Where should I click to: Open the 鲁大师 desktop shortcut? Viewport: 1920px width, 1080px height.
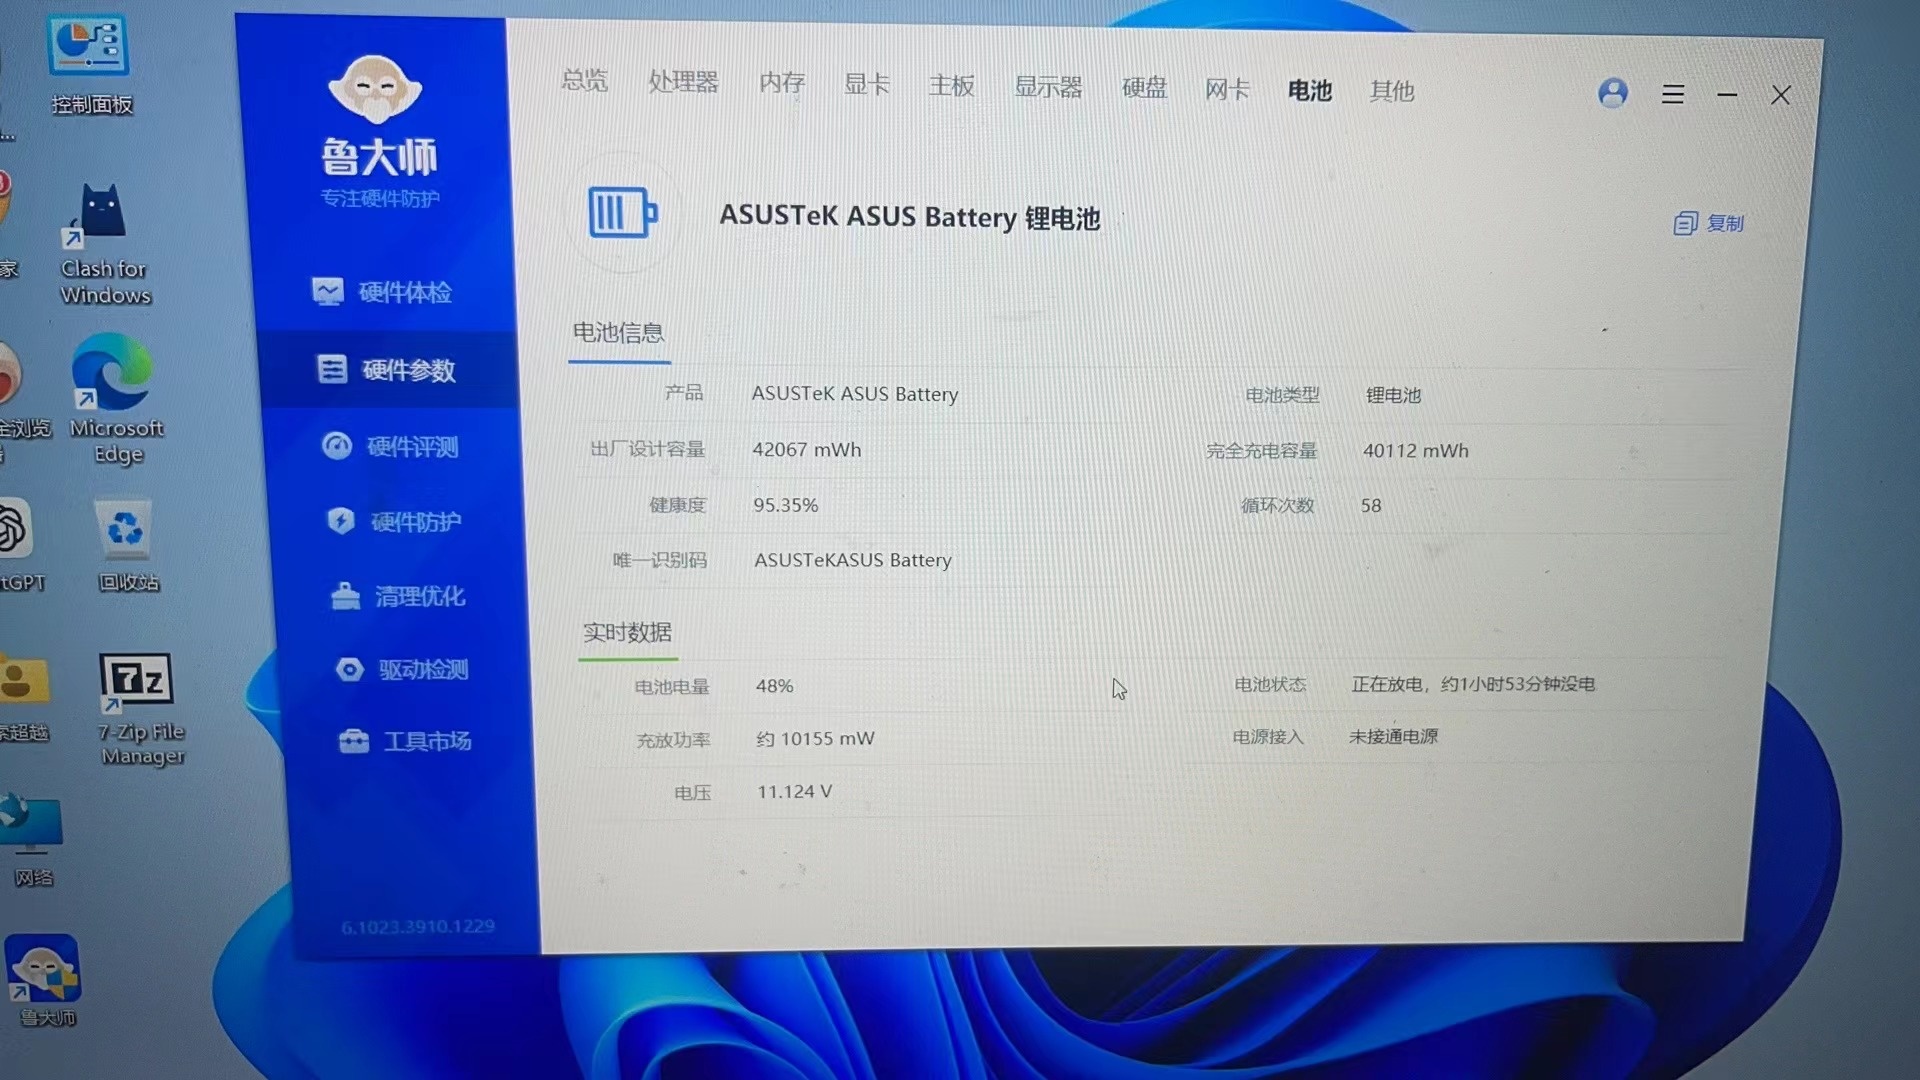coord(44,981)
